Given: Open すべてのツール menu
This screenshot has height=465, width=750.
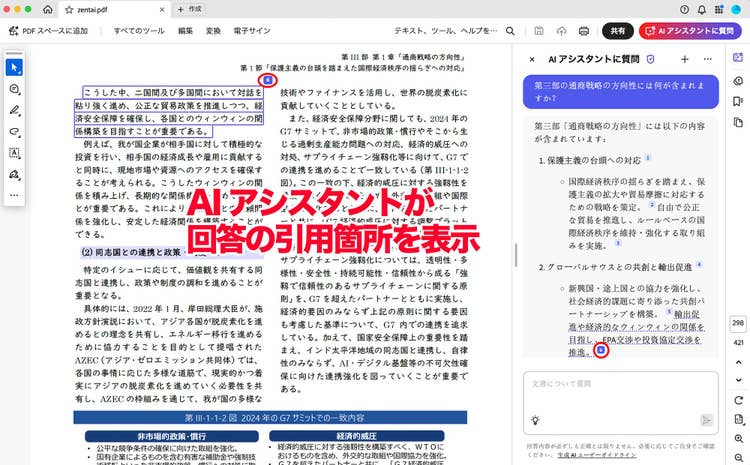Looking at the screenshot, I should coord(139,31).
